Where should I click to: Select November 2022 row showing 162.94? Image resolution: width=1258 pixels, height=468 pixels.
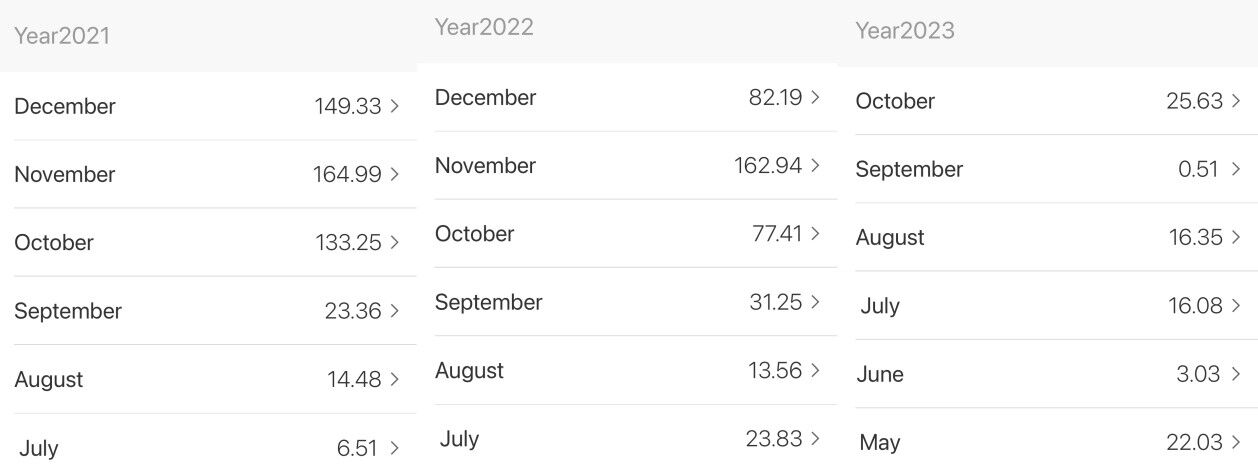pyautogui.click(x=628, y=166)
